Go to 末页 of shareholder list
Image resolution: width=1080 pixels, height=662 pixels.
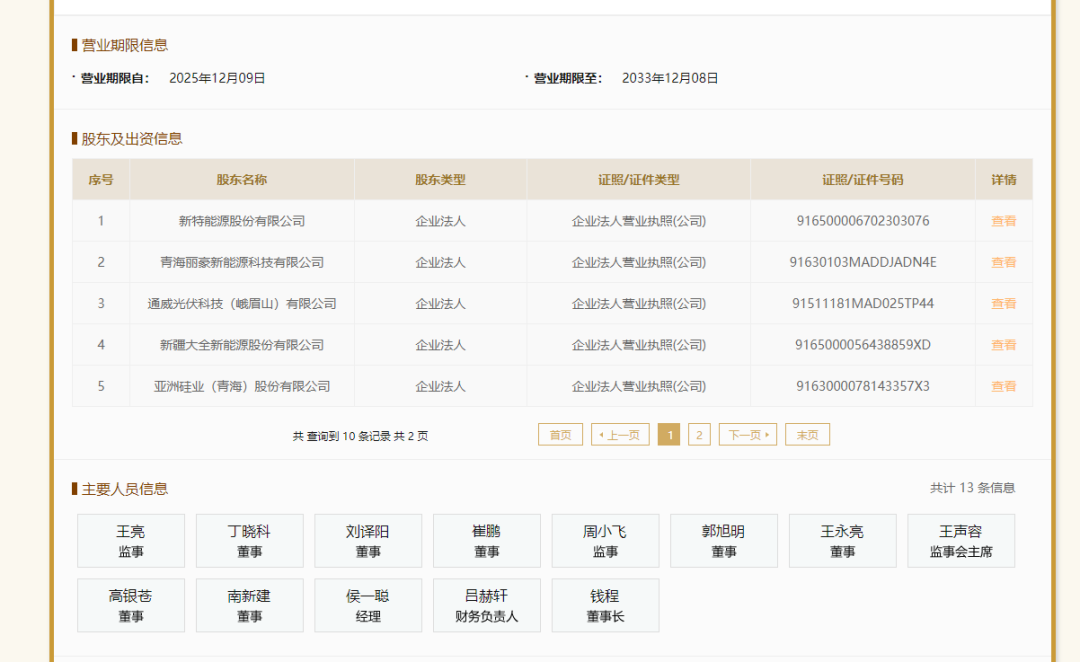tap(807, 435)
